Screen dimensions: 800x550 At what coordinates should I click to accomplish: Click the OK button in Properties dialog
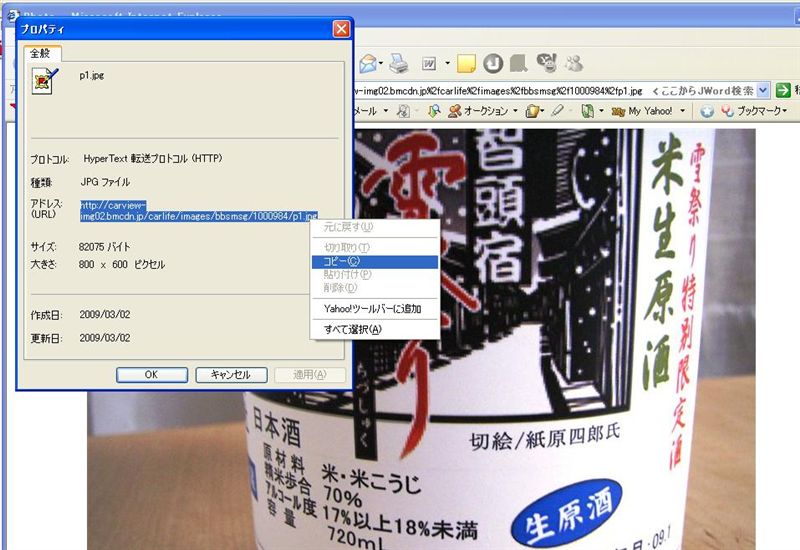(x=152, y=375)
